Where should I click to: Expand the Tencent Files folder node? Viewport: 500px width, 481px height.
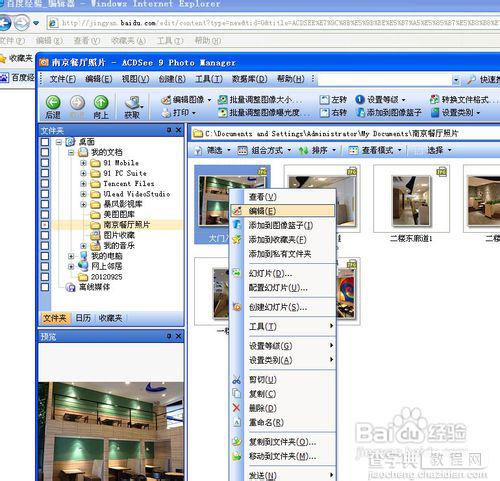[x=83, y=184]
